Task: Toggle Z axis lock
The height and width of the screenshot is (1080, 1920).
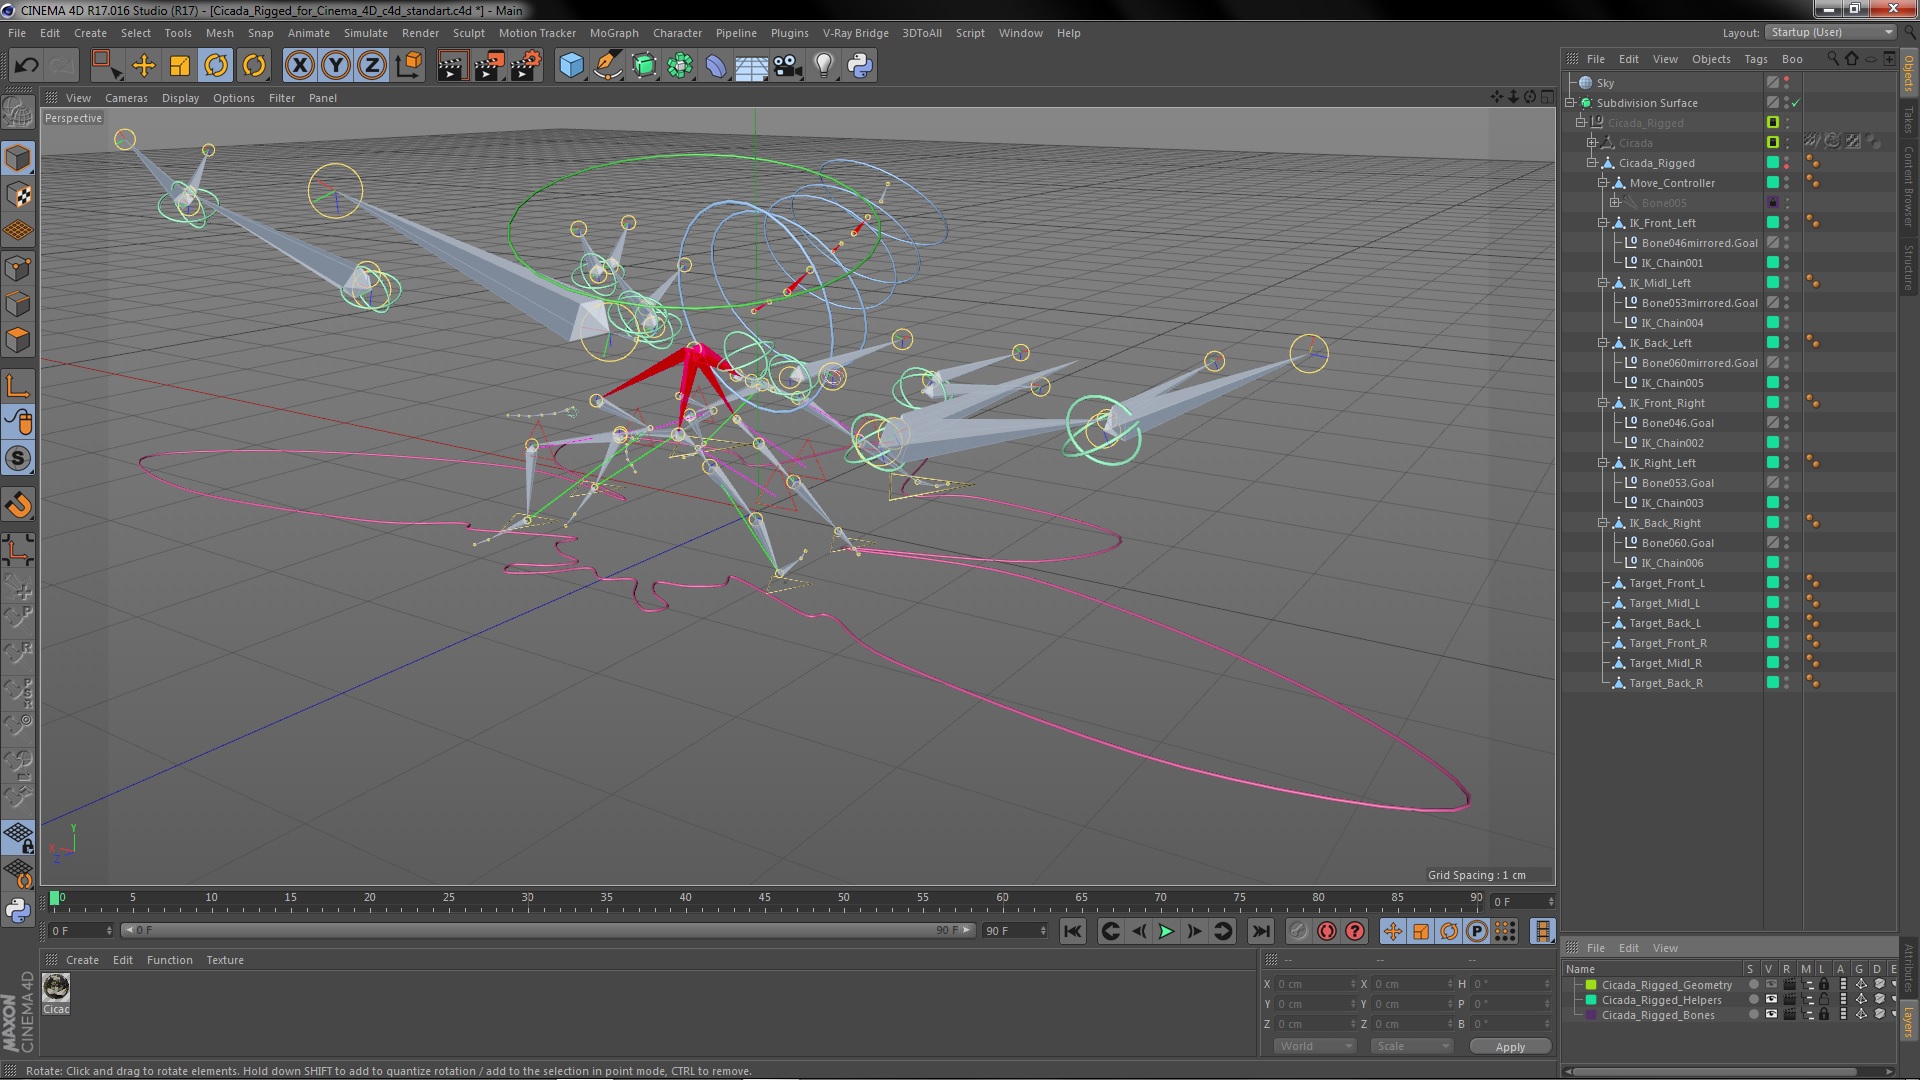Action: (372, 66)
